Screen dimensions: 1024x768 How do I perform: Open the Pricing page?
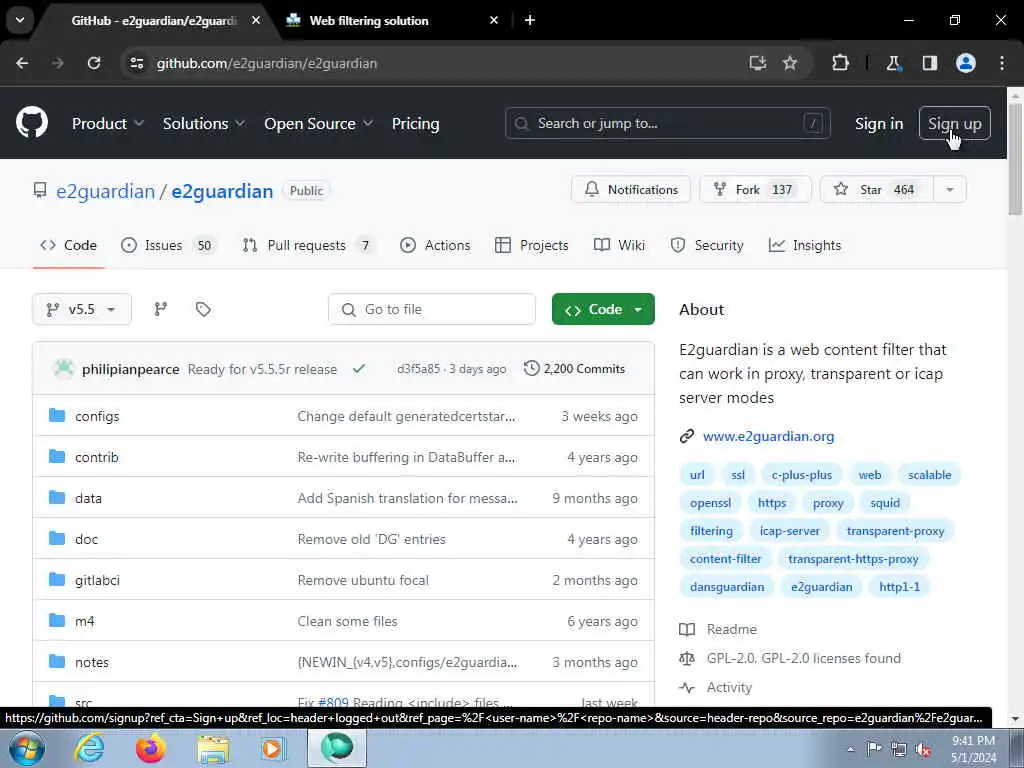tap(415, 123)
